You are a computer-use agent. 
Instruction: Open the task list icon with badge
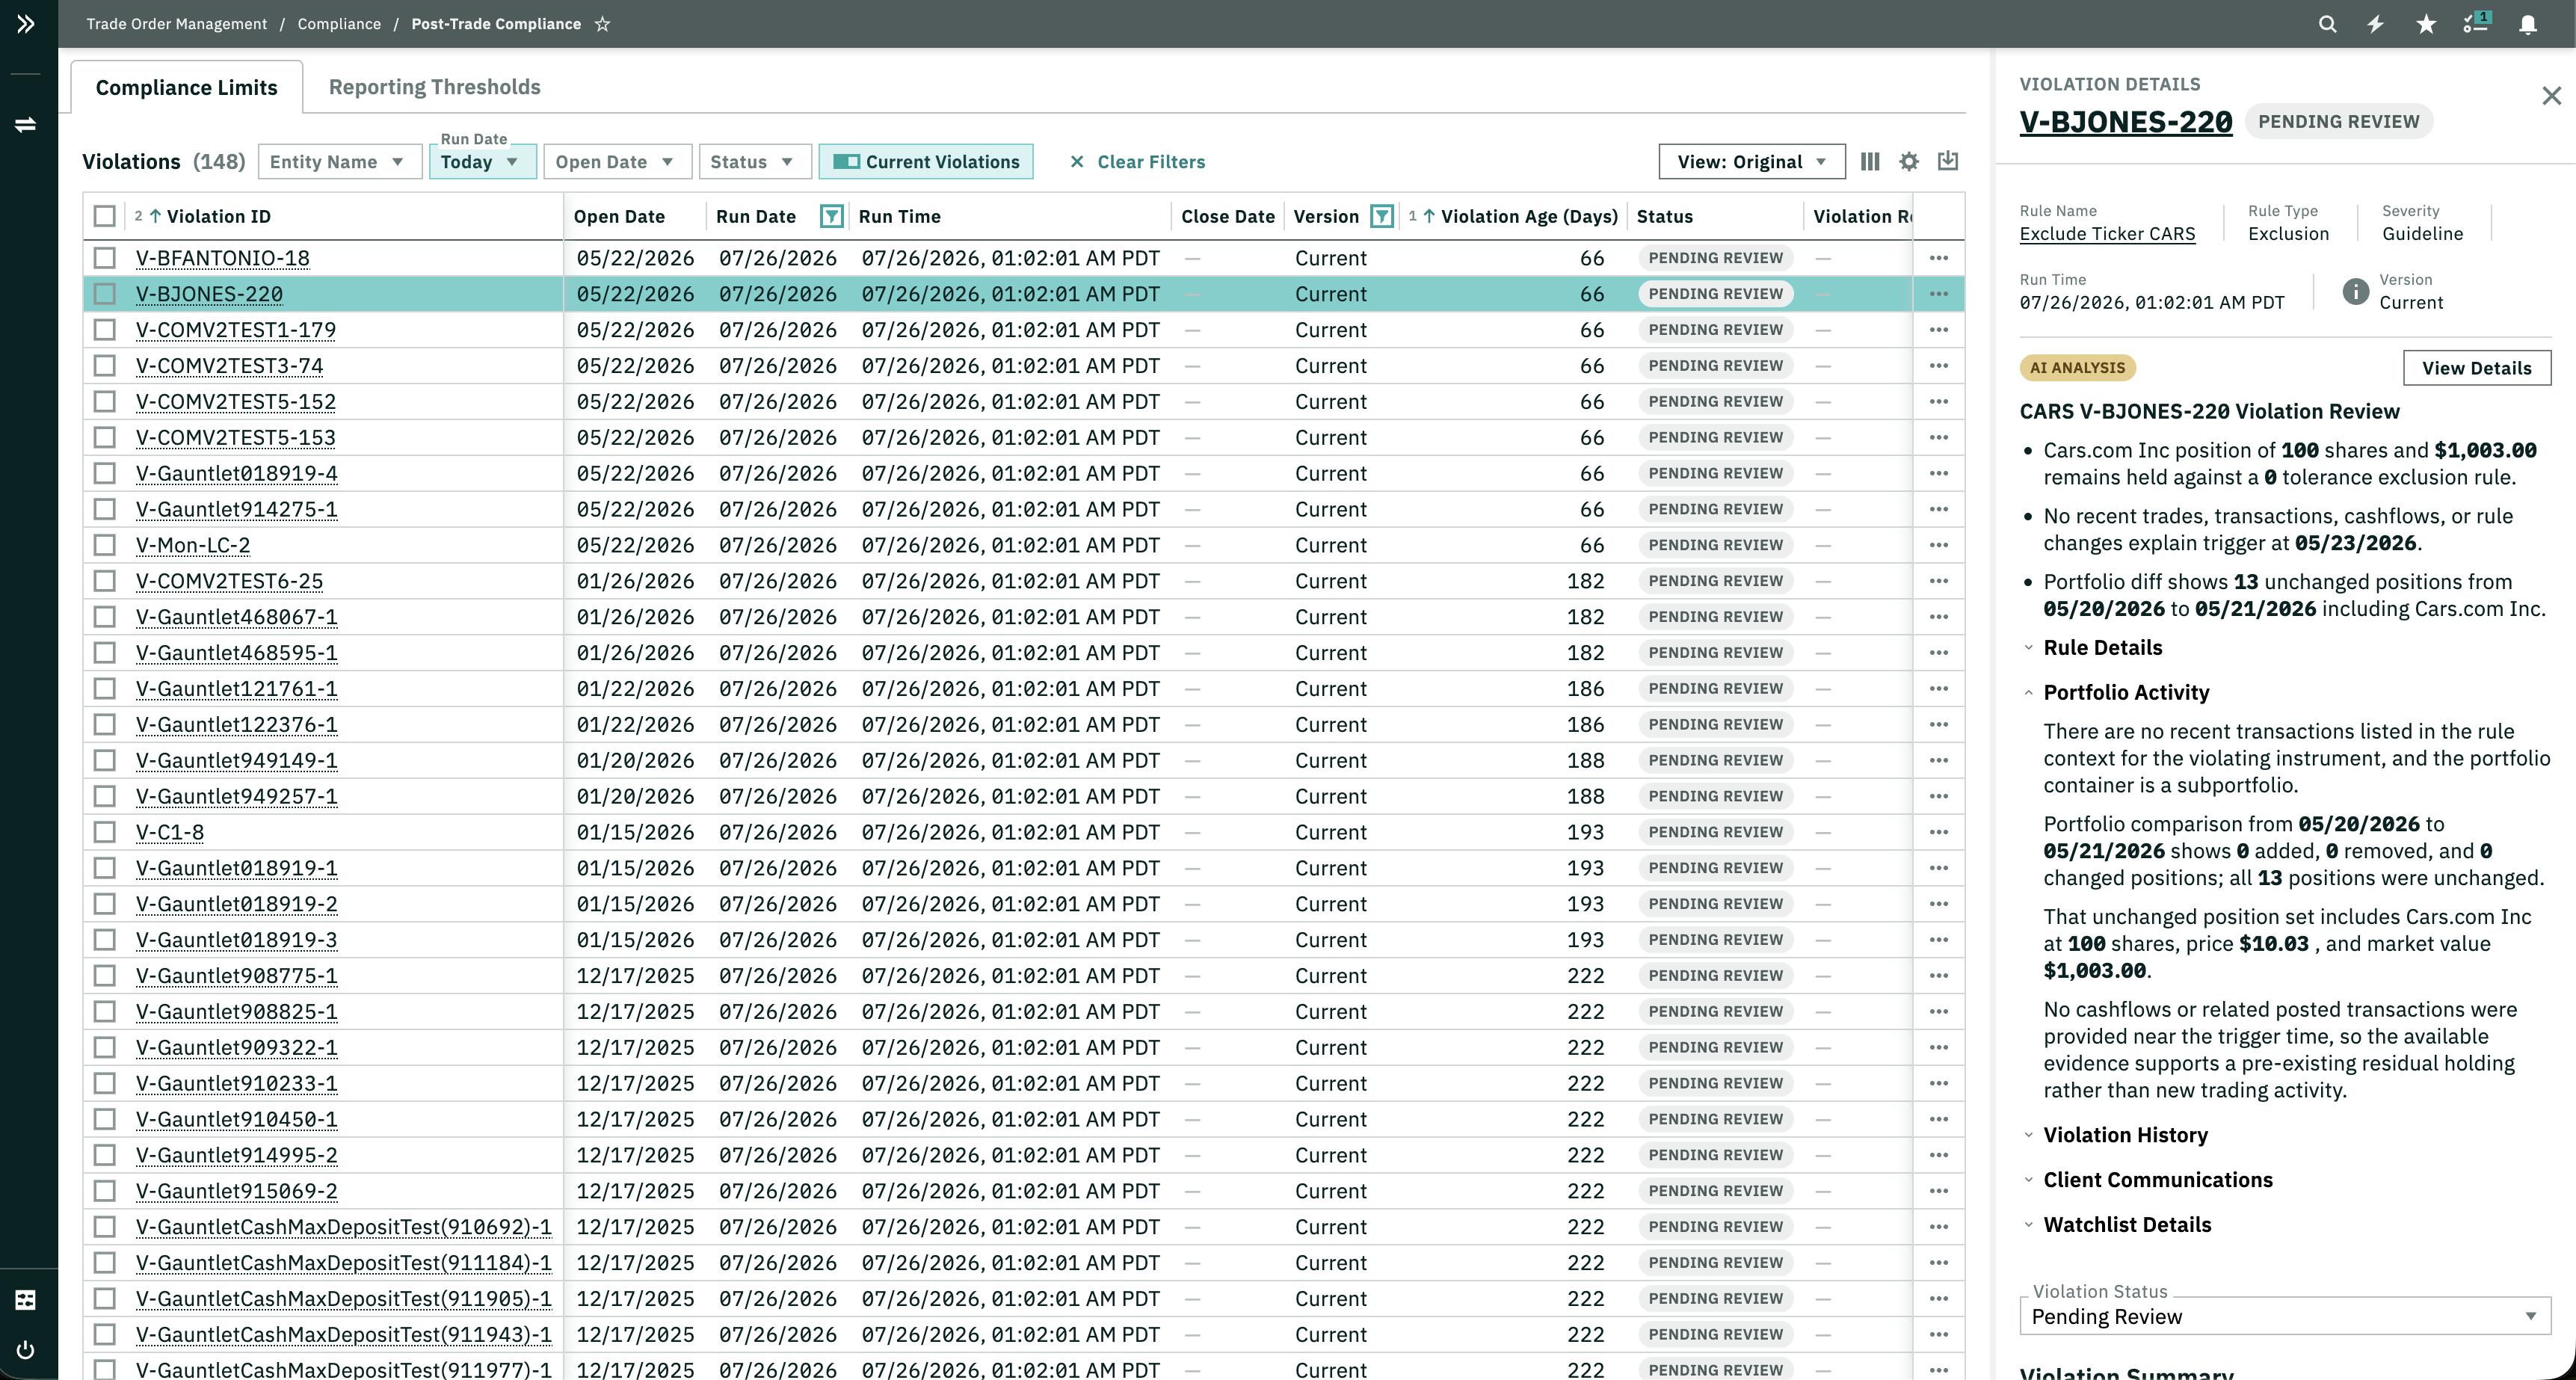coord(2477,23)
